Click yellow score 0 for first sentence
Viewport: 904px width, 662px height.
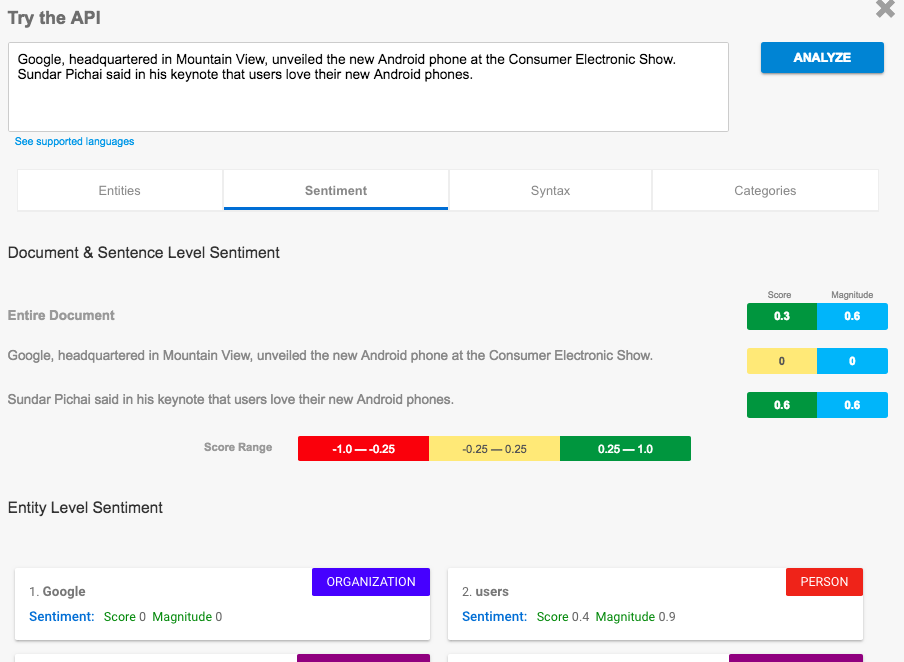tap(782, 361)
